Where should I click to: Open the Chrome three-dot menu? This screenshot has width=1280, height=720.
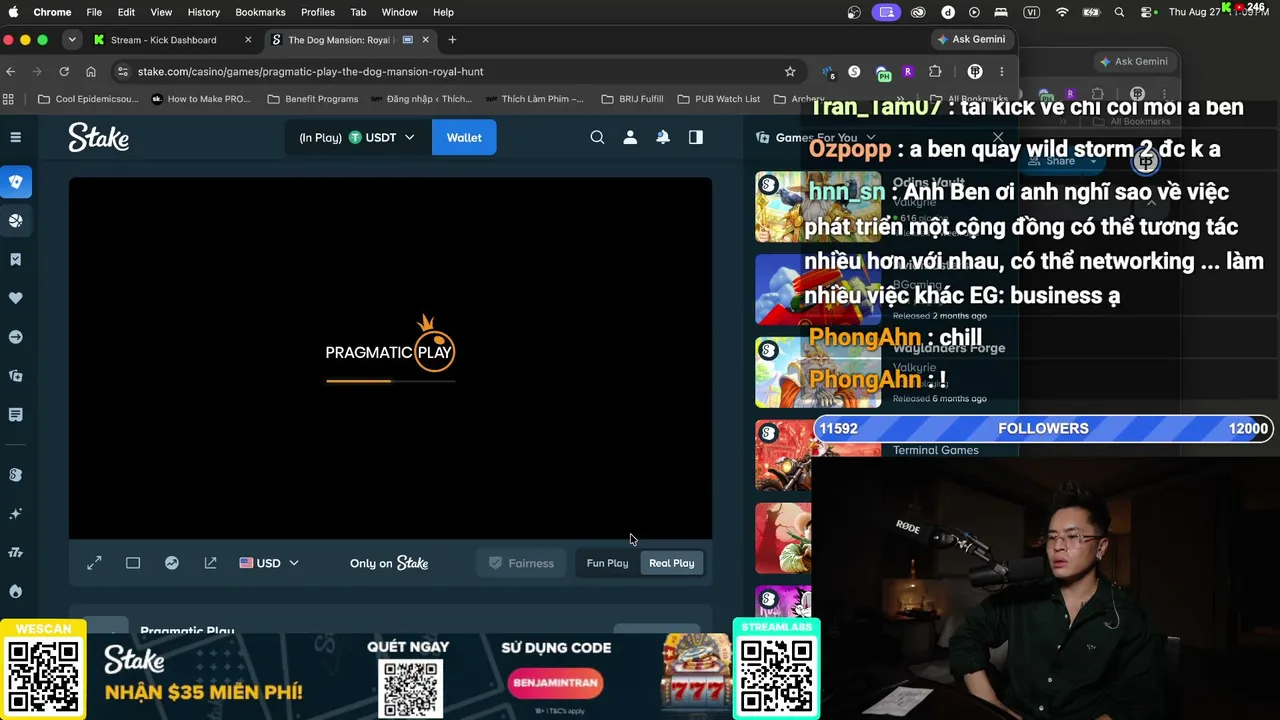tap(1002, 72)
